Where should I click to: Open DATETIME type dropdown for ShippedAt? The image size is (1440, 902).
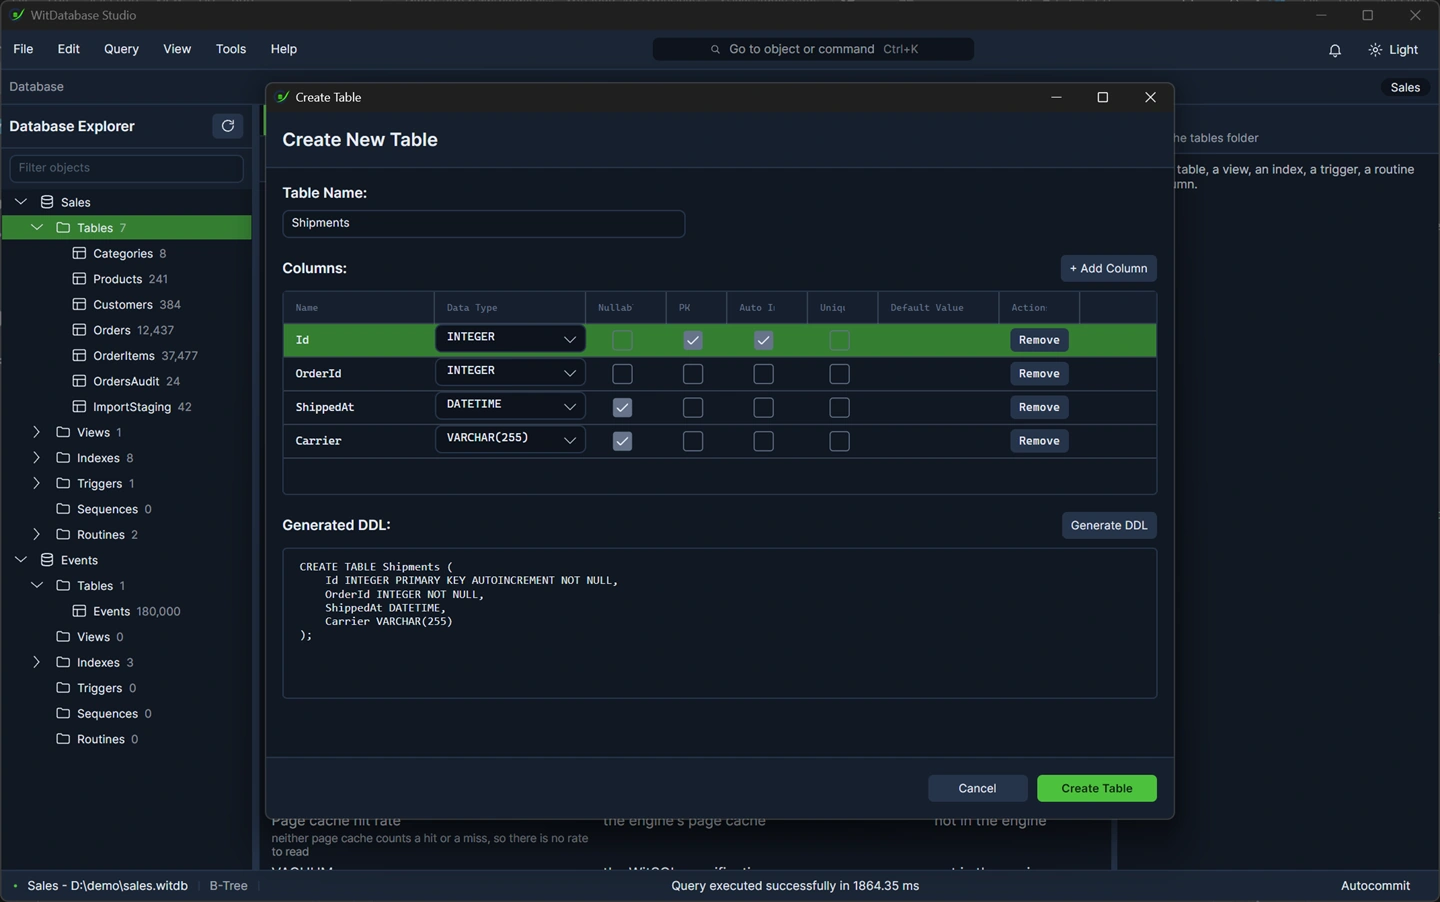coord(510,405)
